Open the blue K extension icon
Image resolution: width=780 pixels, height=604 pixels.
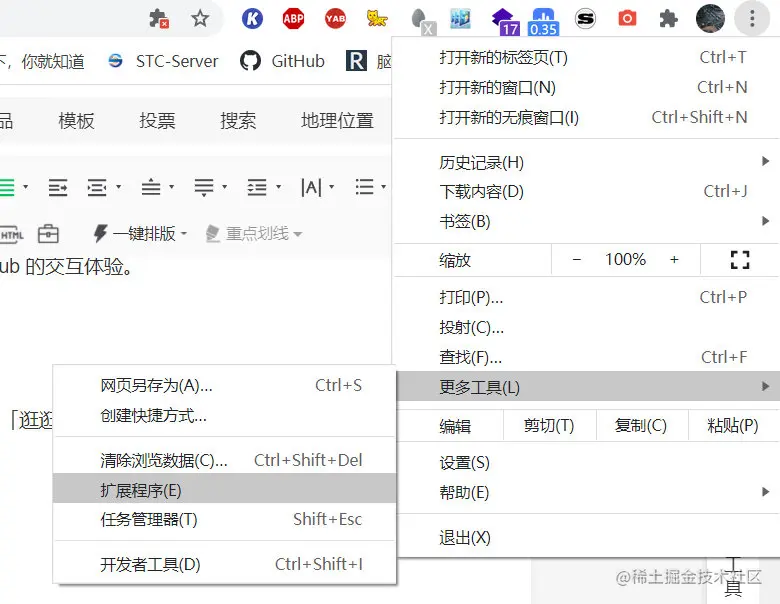click(252, 19)
